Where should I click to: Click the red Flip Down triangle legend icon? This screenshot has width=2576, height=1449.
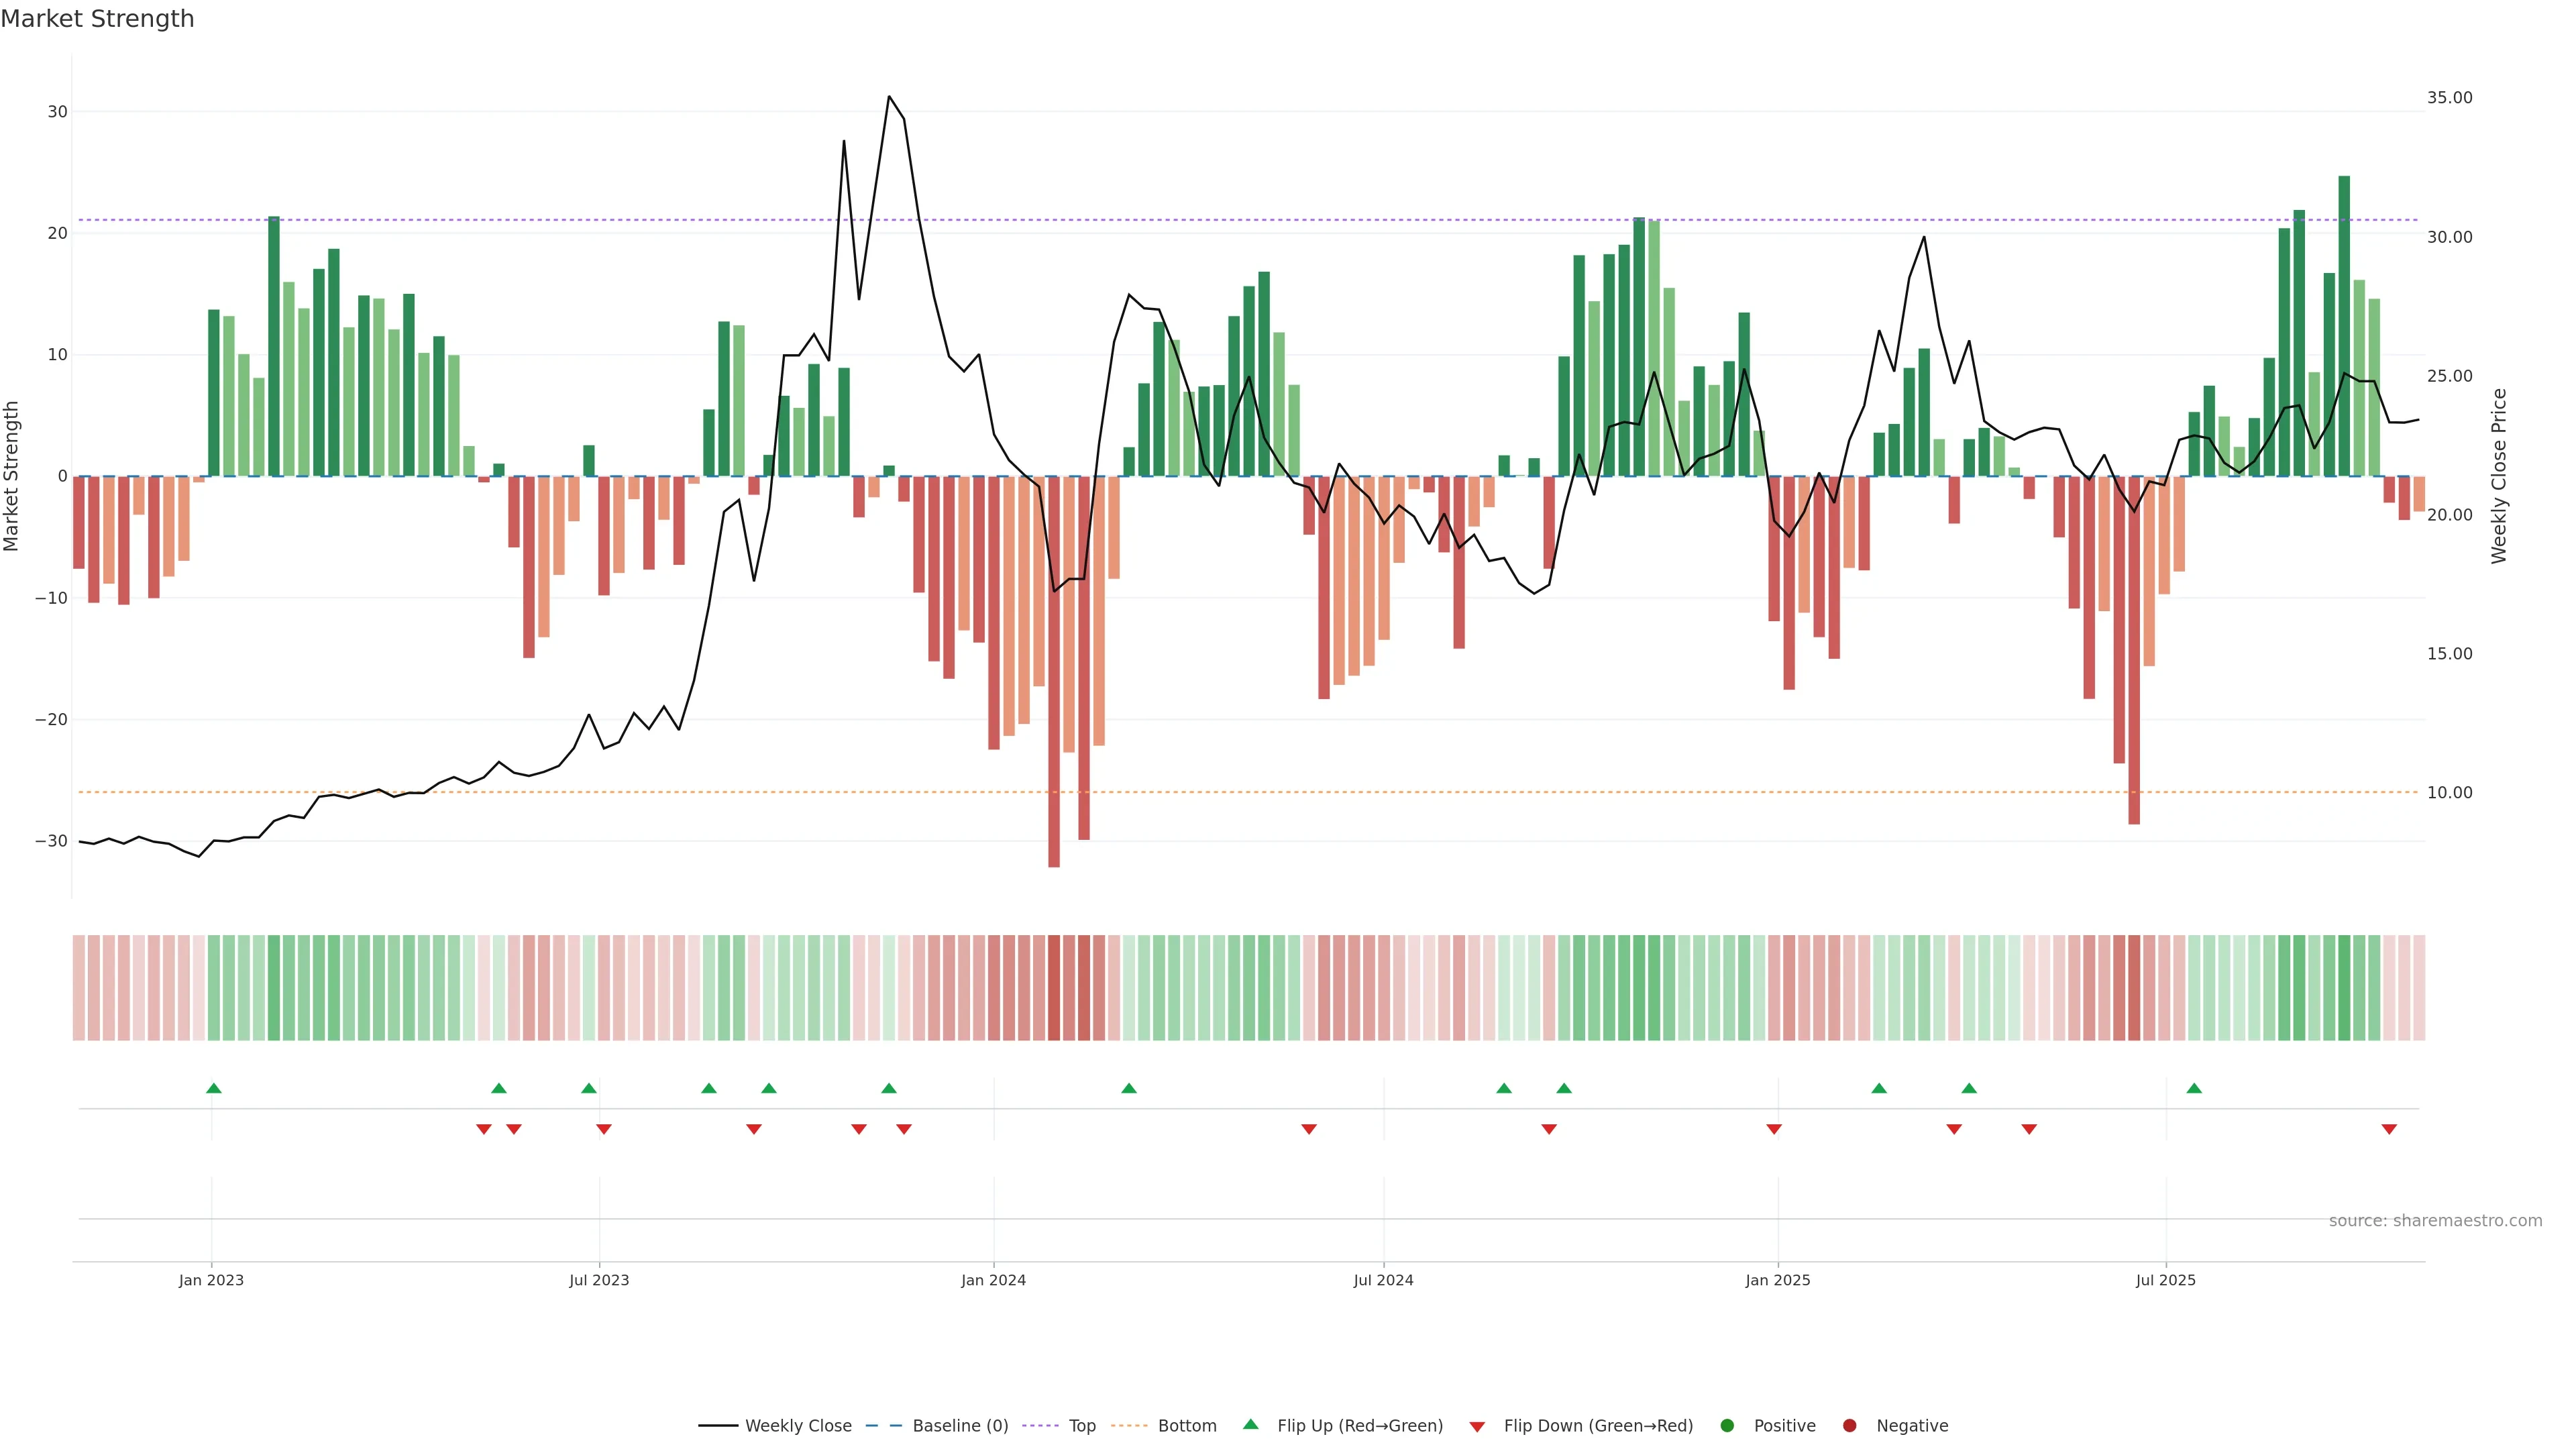click(x=1477, y=1426)
